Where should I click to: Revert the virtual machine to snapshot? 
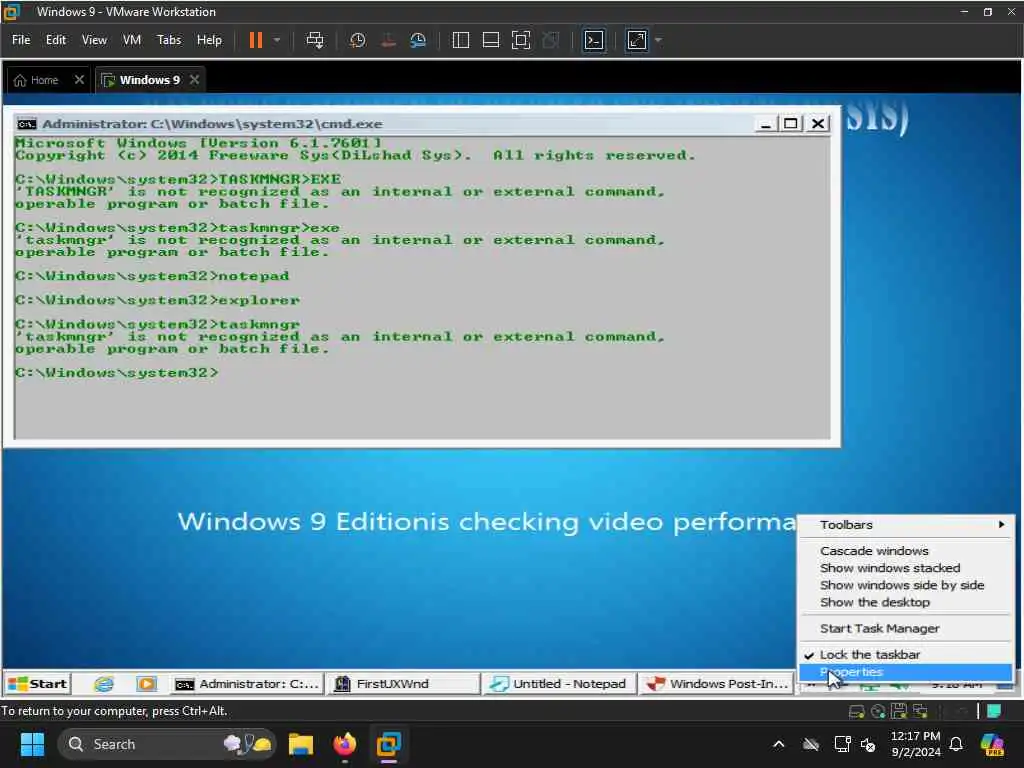388,40
